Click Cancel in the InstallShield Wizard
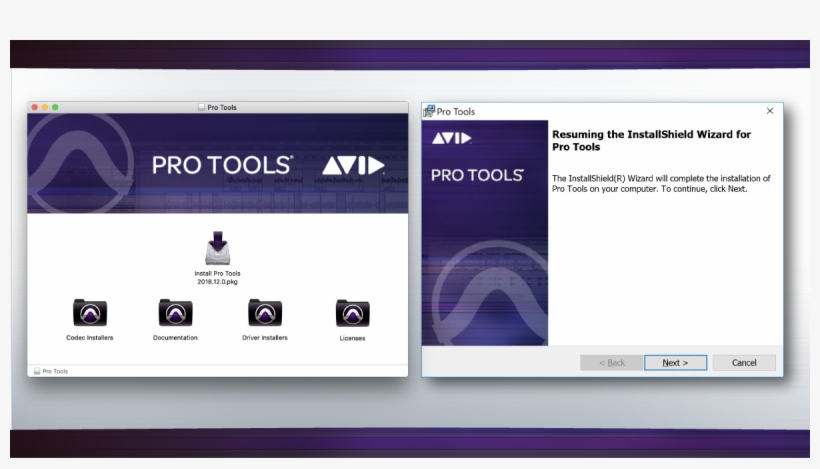 [744, 363]
